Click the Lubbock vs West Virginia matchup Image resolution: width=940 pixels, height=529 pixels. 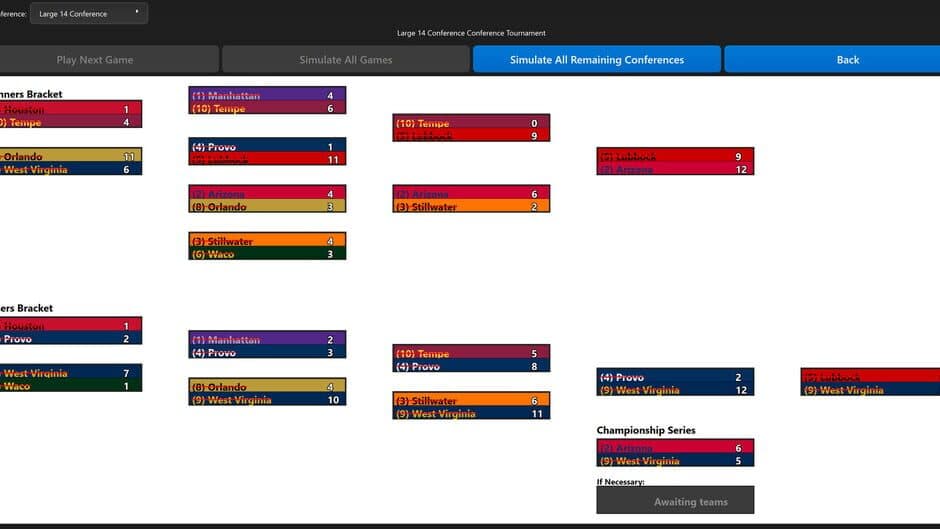coord(870,383)
